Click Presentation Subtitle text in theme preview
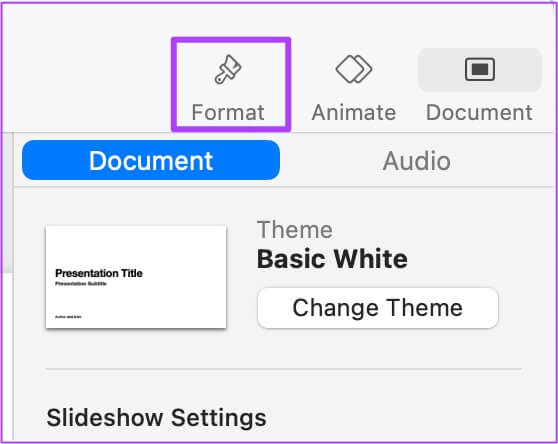The height and width of the screenshot is (444, 558). [x=81, y=284]
